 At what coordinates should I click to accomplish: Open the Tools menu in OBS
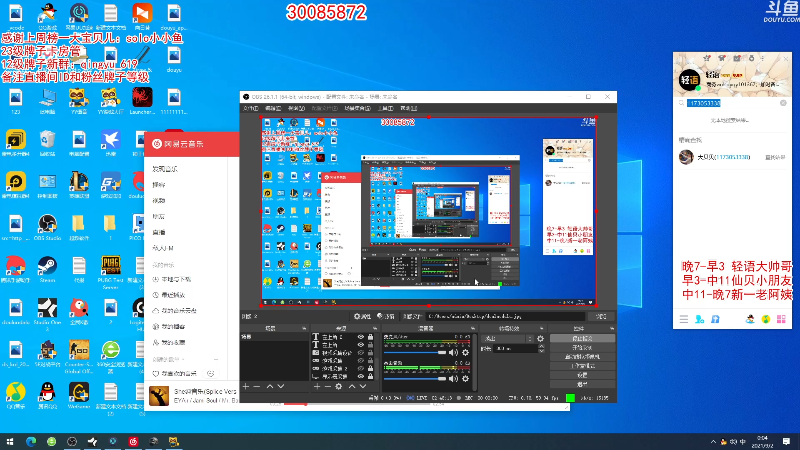(x=385, y=108)
